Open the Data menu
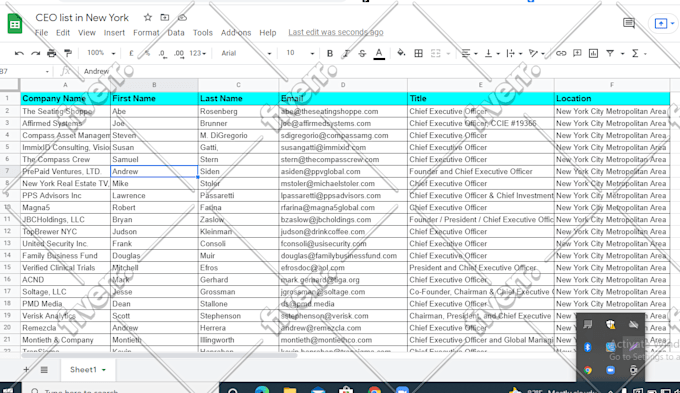Viewport: 680px width, 393px height. coord(176,33)
